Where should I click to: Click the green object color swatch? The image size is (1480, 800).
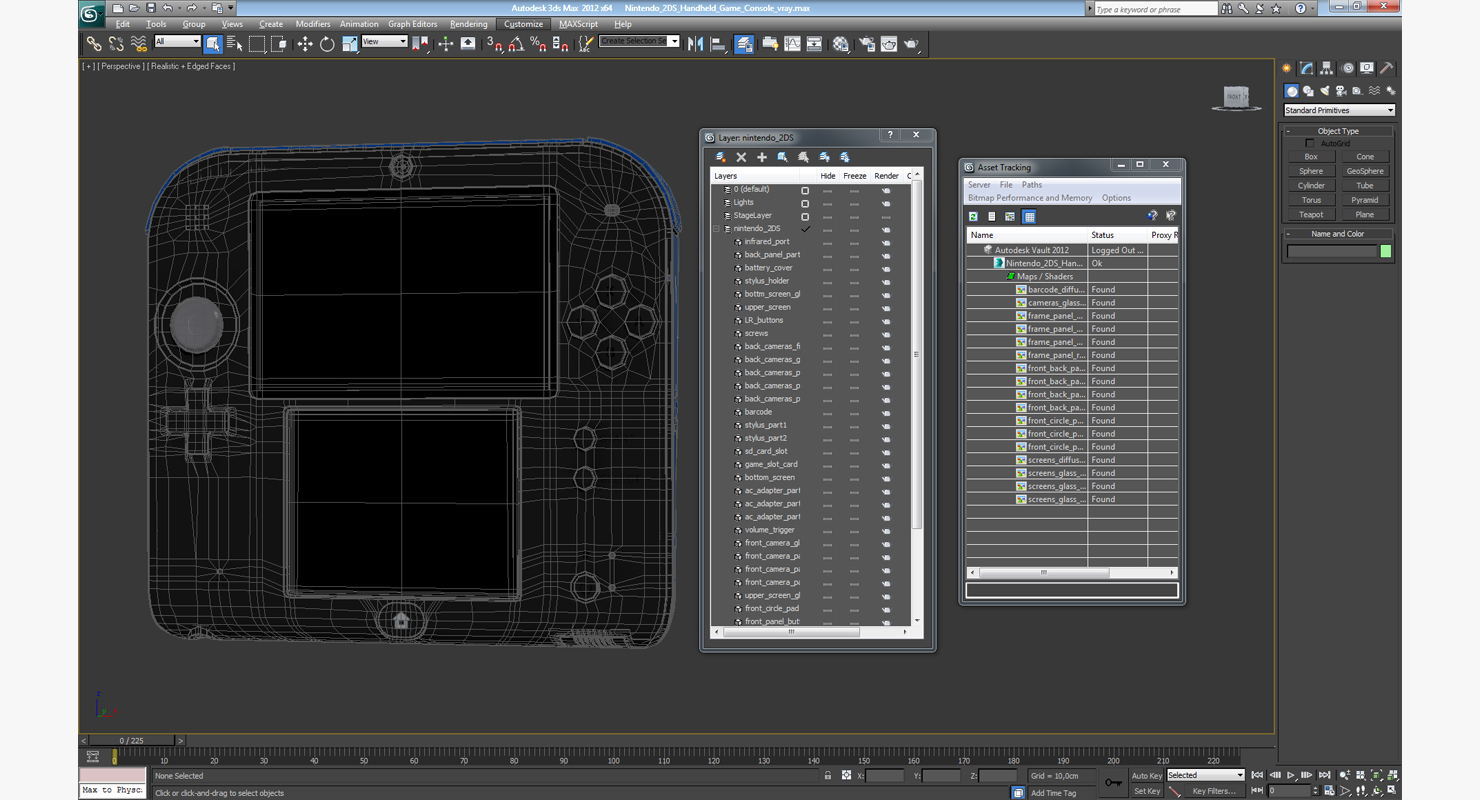pyautogui.click(x=1386, y=252)
